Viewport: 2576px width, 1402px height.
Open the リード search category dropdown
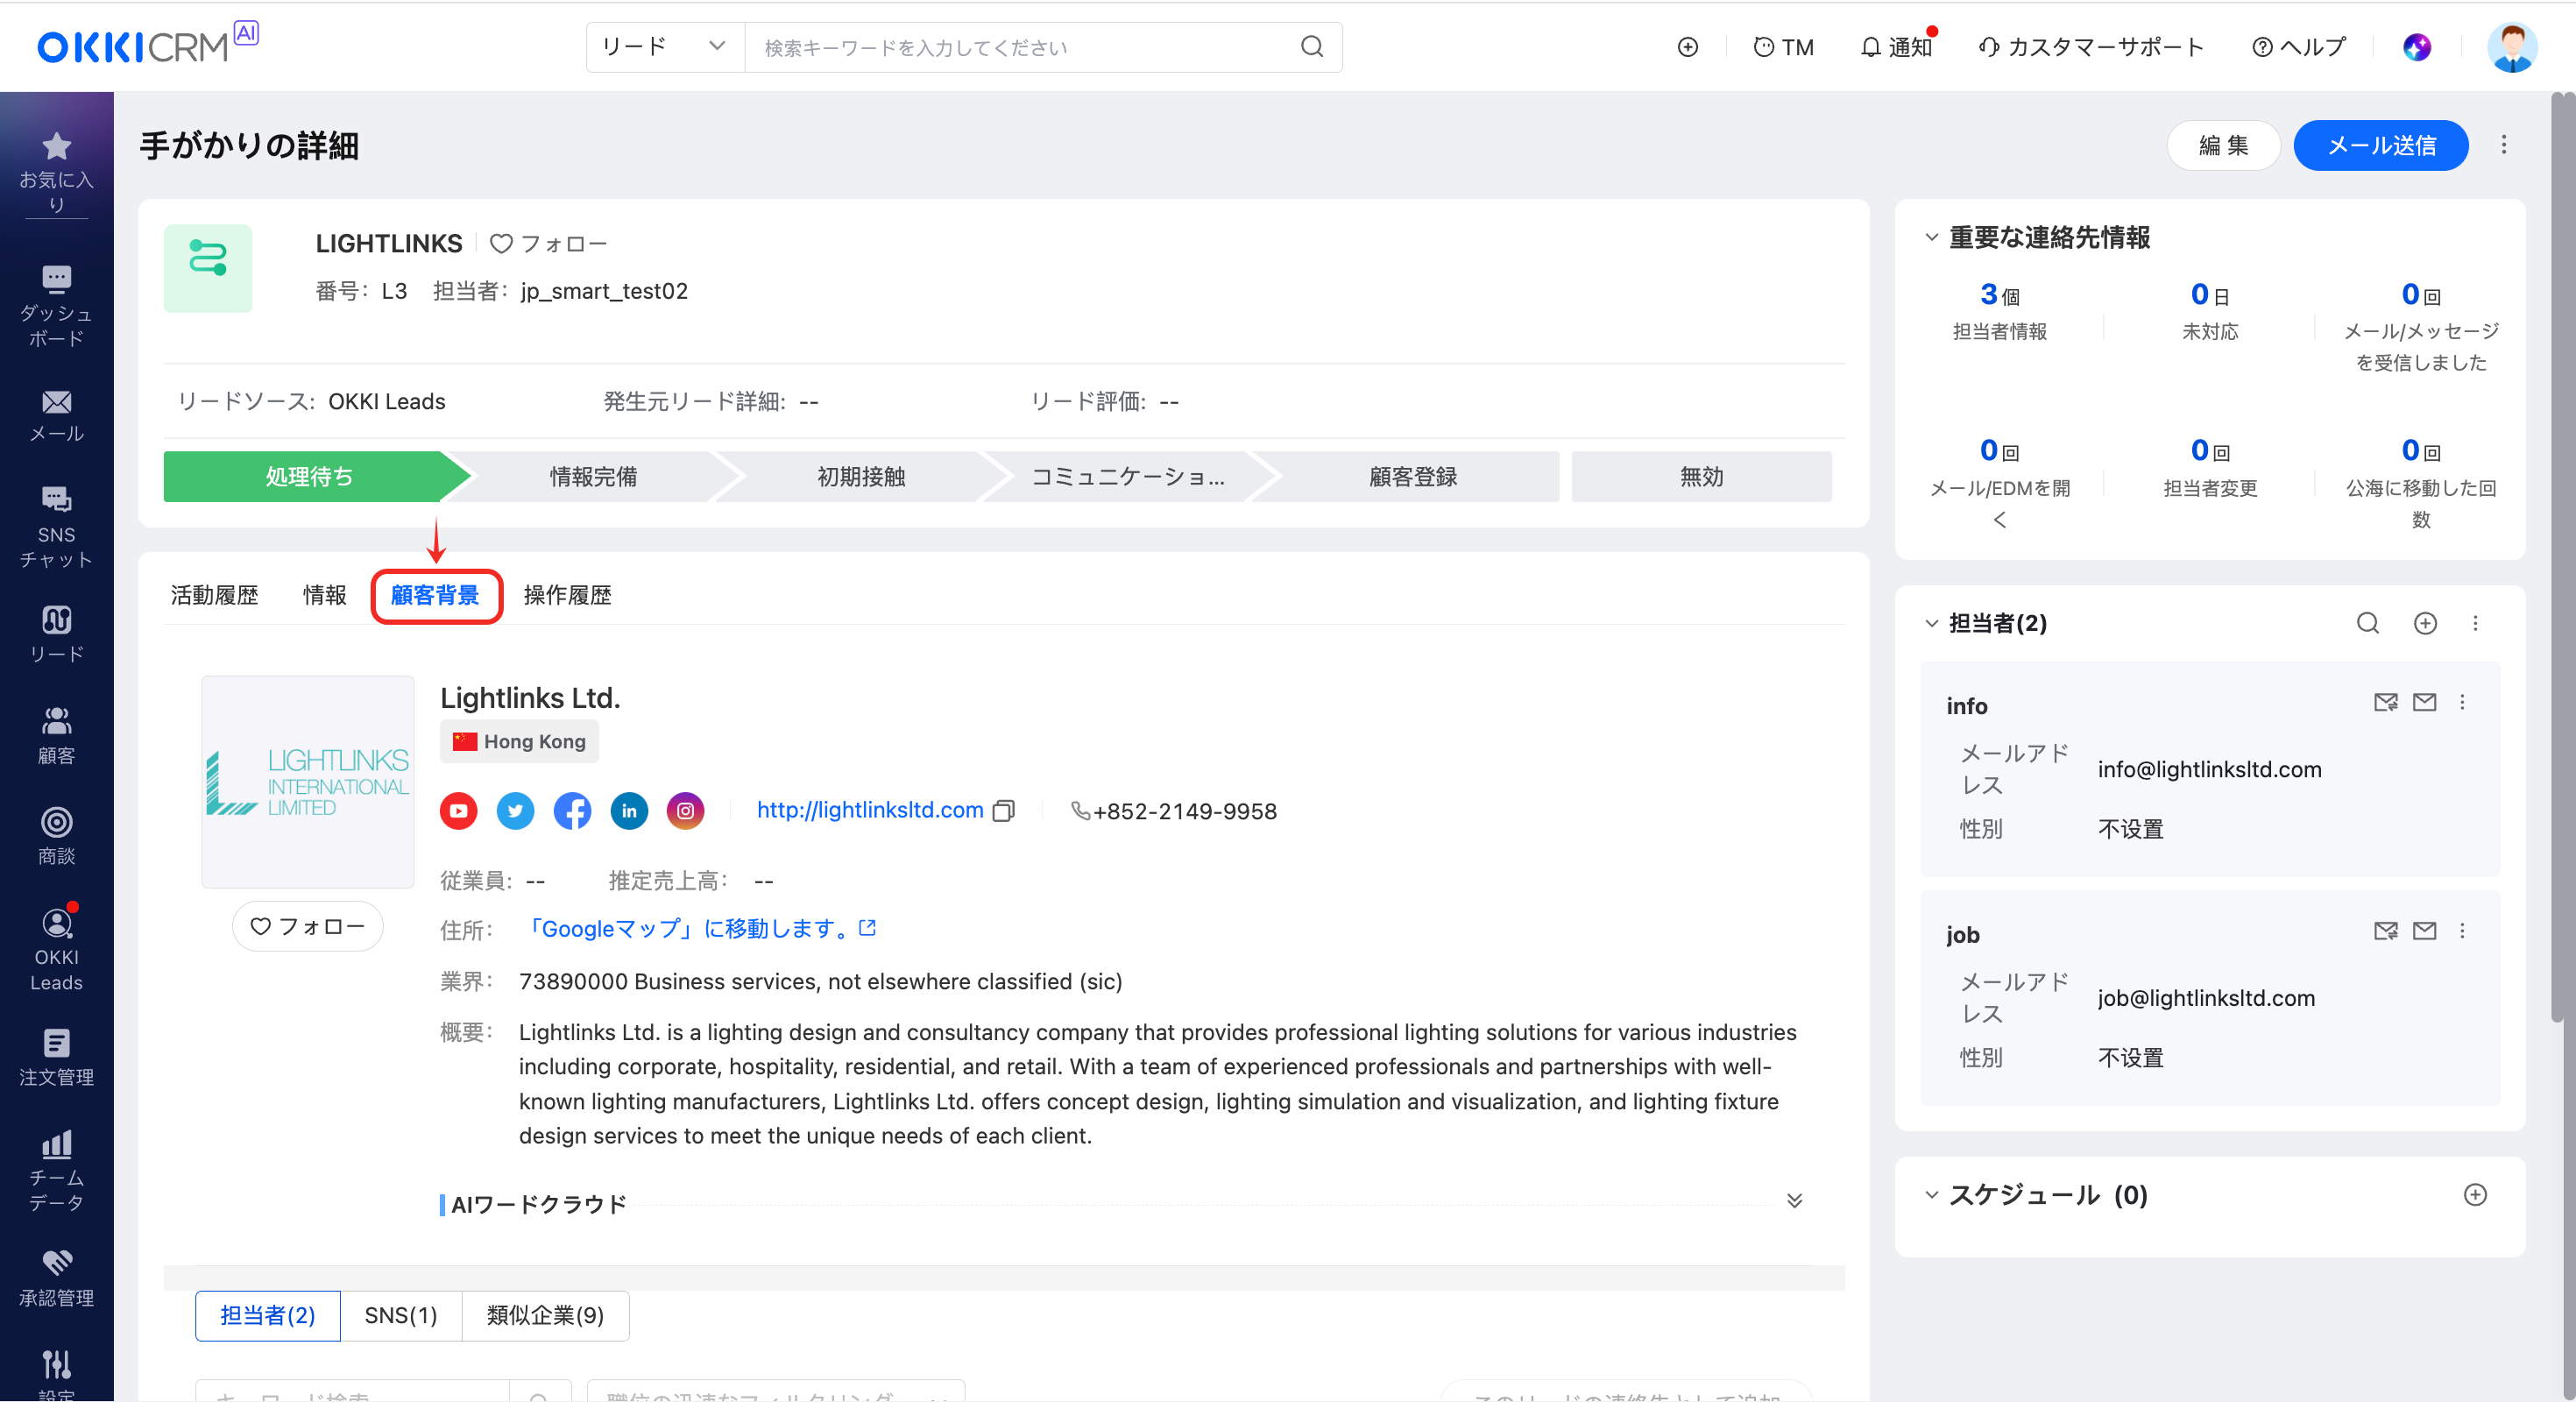click(x=664, y=47)
